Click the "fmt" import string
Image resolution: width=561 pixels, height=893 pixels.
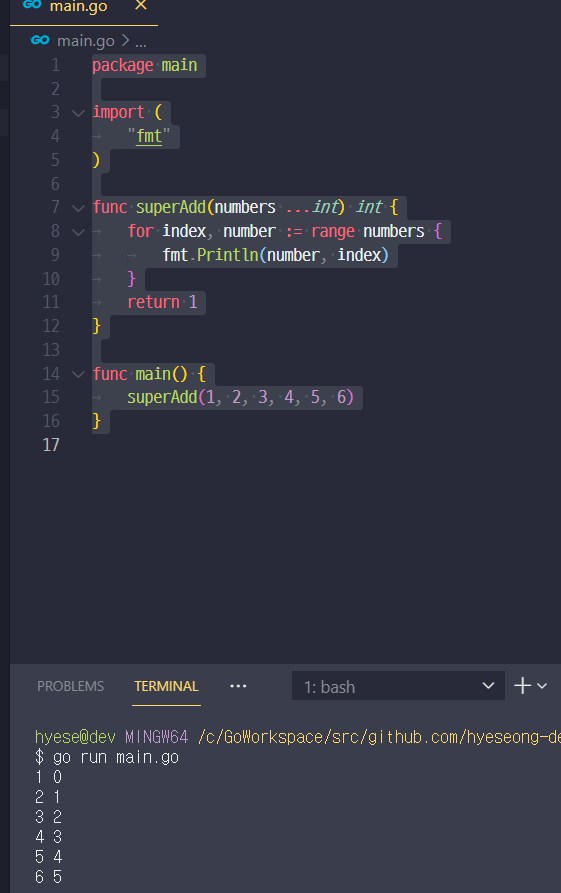(149, 136)
